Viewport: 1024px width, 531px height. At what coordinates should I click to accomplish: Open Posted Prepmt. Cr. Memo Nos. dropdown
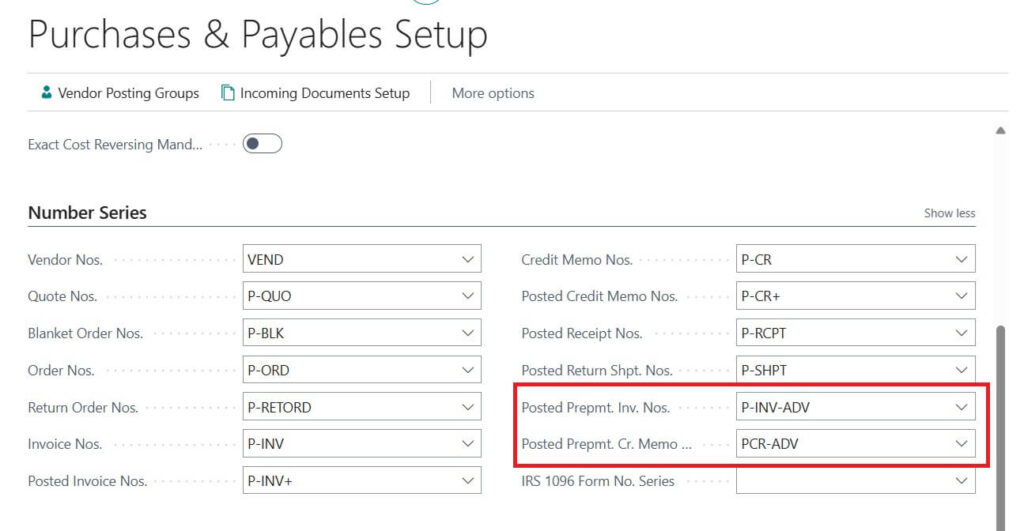point(961,444)
